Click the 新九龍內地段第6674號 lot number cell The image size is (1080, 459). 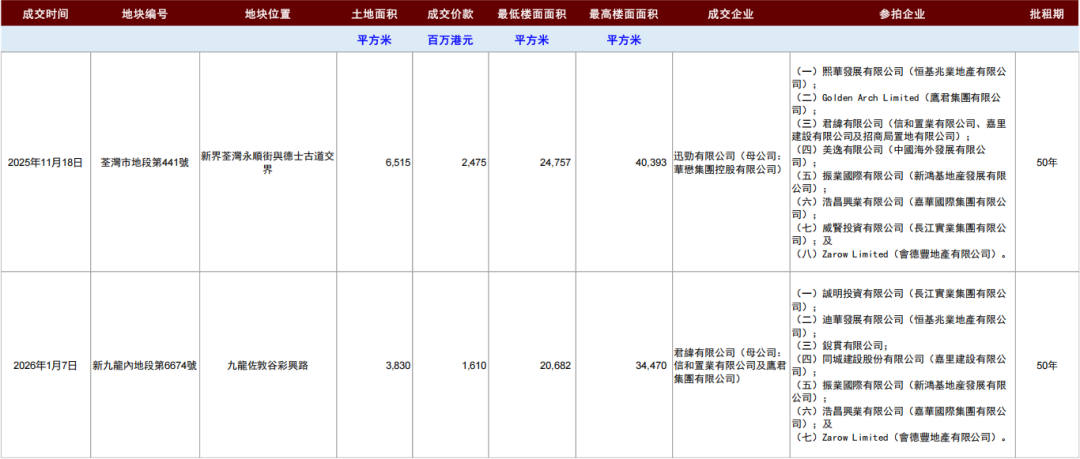145,366
